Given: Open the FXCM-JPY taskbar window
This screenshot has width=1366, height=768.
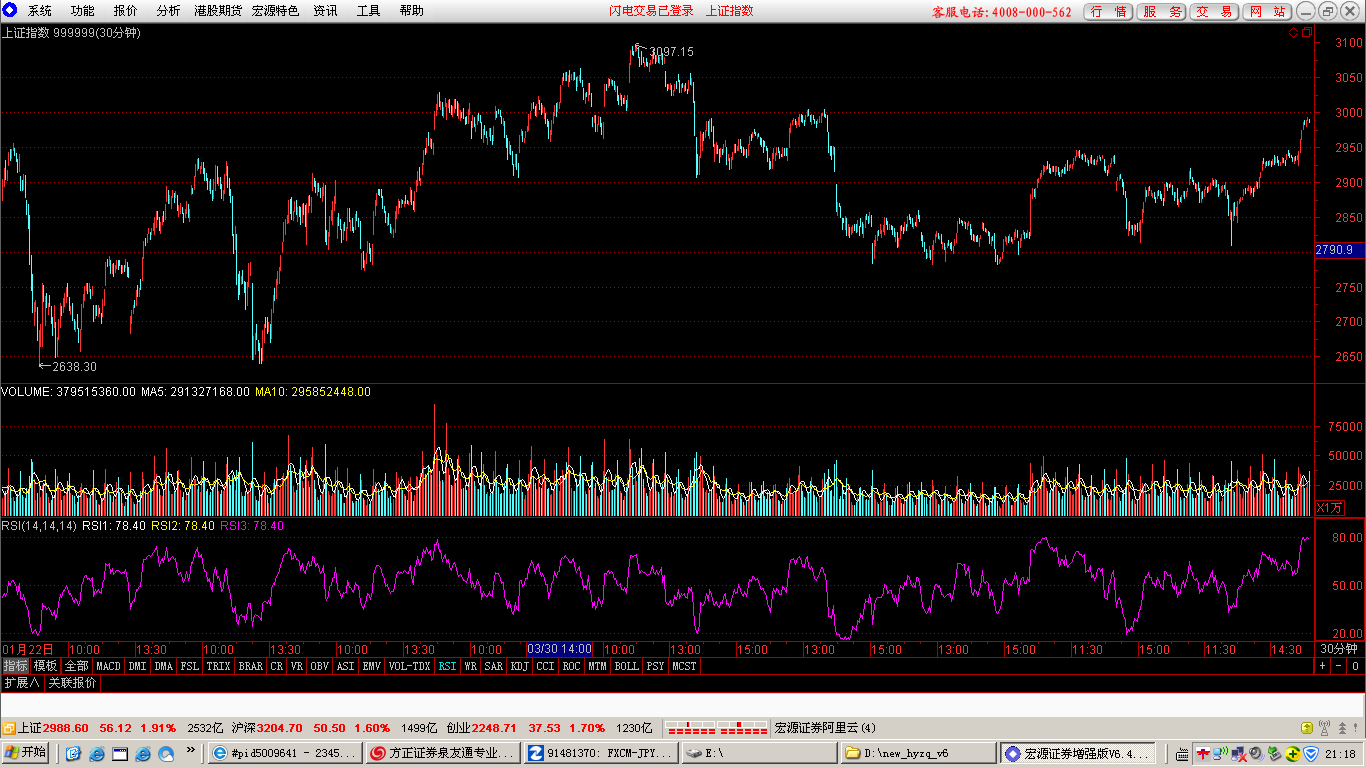Looking at the screenshot, I should coord(601,753).
